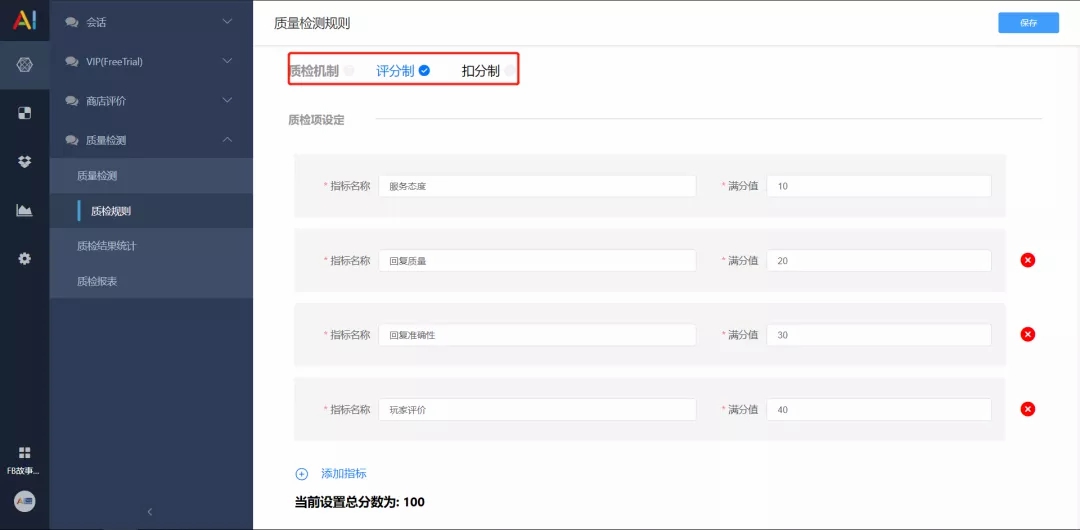Open the area chart statistics icon

coord(24,210)
